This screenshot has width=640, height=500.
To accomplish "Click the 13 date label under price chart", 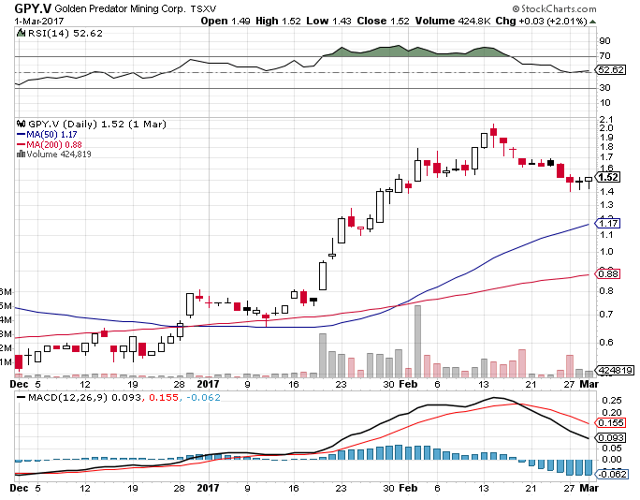I will tap(483, 384).
